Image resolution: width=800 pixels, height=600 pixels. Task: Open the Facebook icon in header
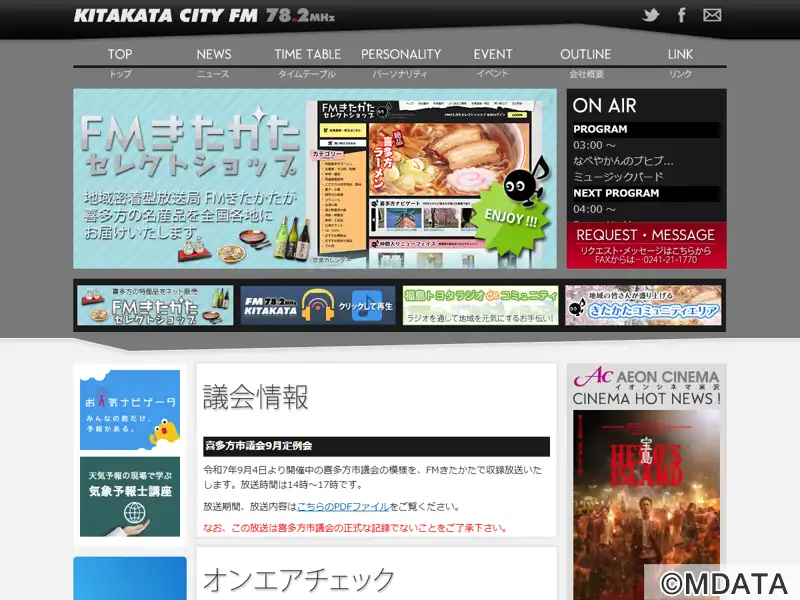point(682,15)
